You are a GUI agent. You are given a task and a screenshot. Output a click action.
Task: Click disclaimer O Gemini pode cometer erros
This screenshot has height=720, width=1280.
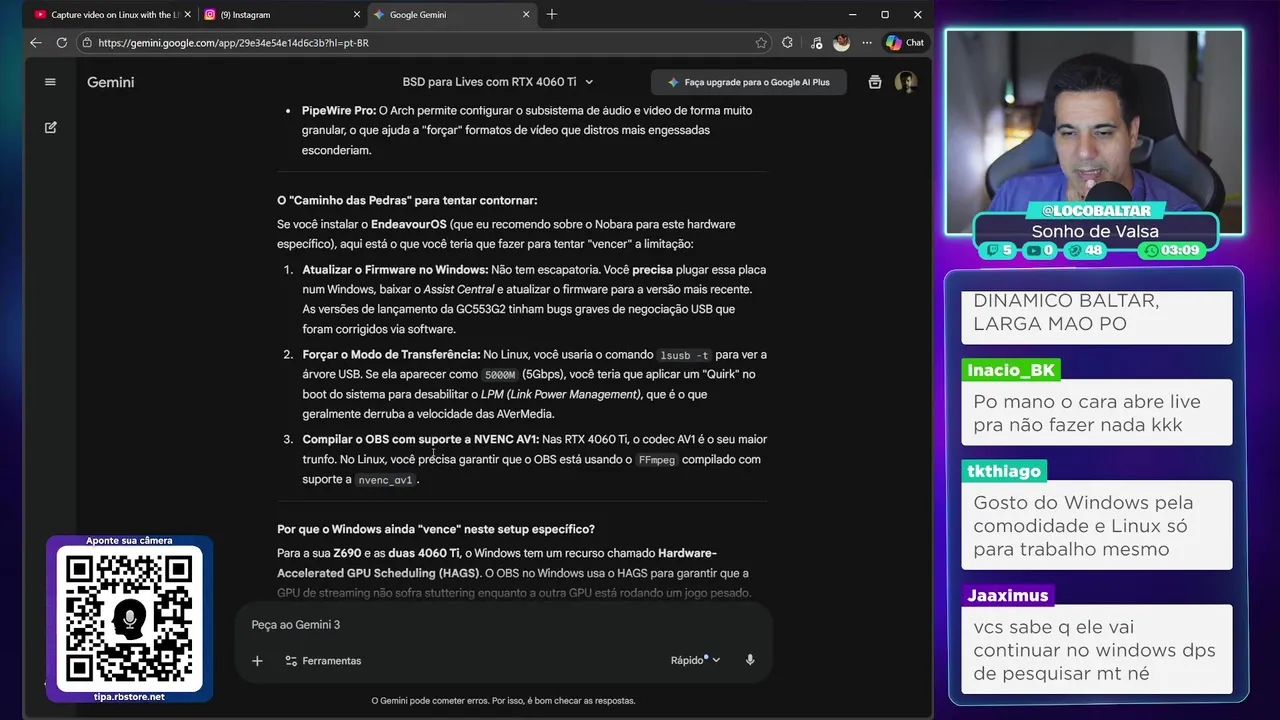coord(503,701)
